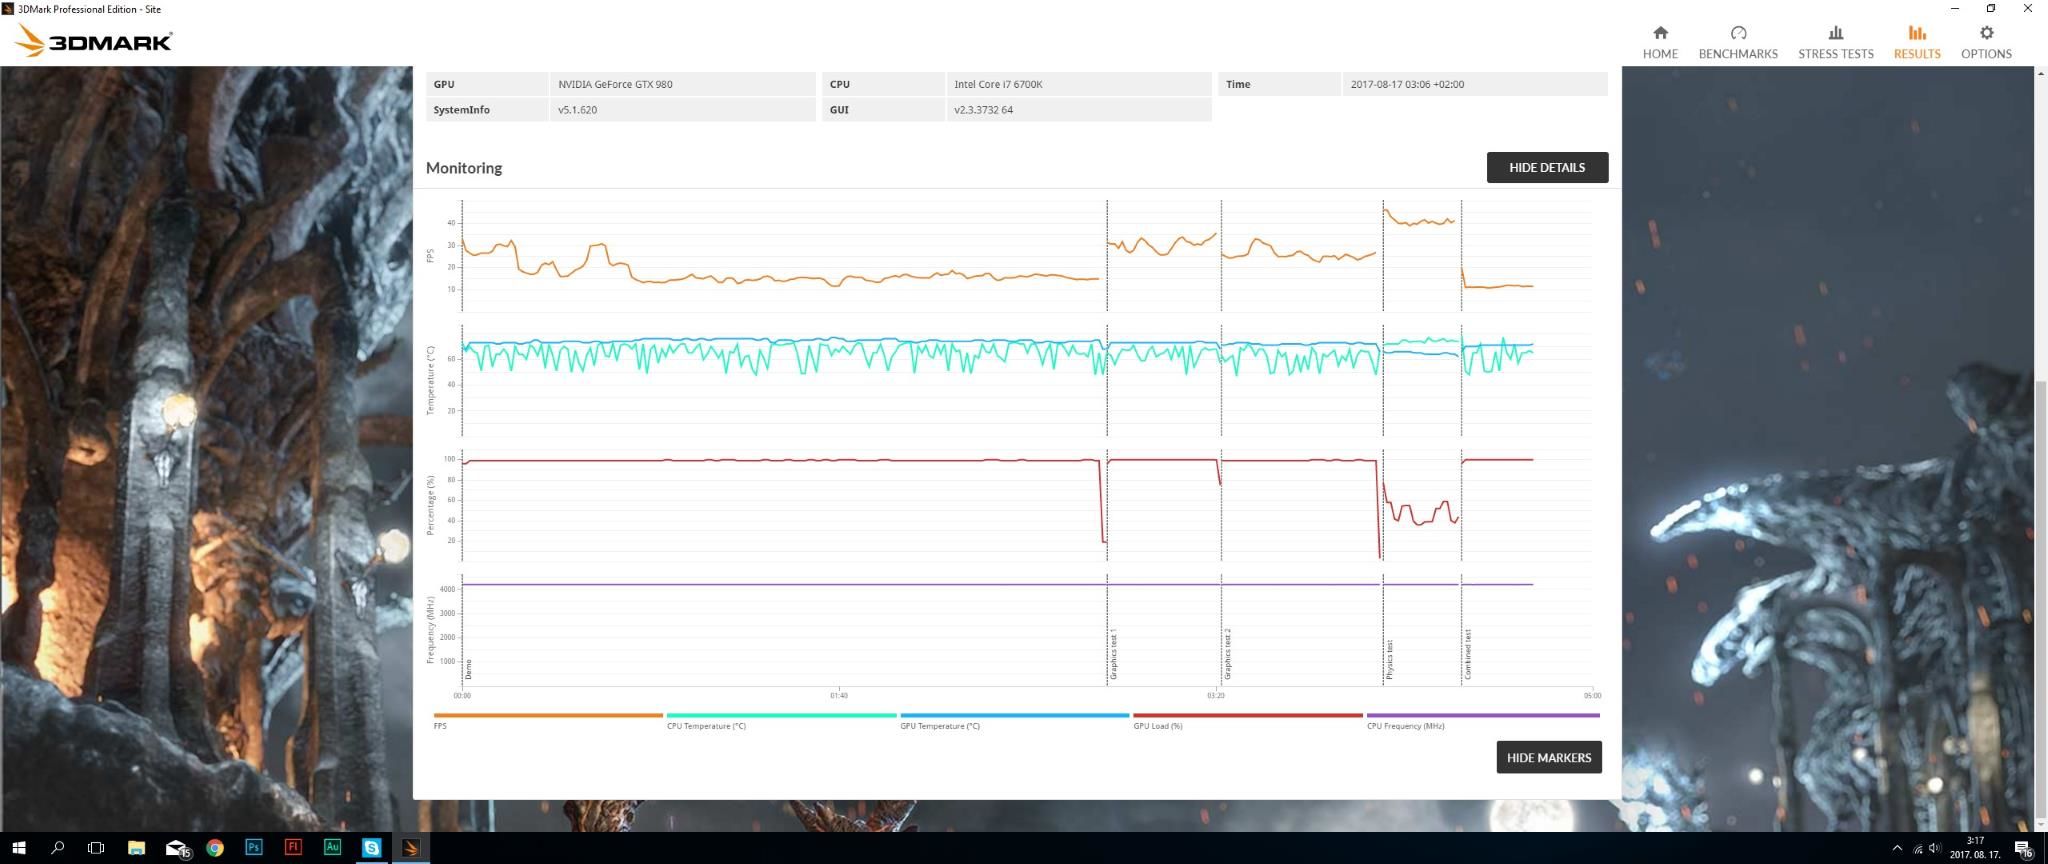Click the GPU Load (%) legend label
2048x864 pixels.
coord(1157,726)
